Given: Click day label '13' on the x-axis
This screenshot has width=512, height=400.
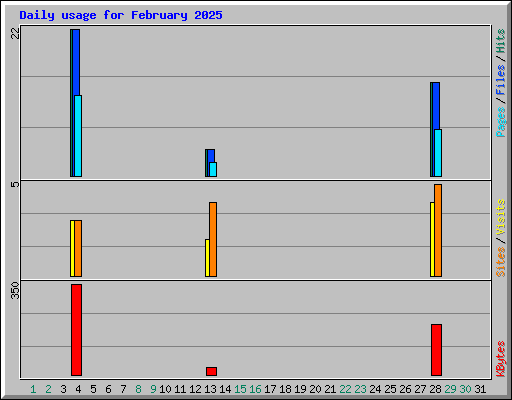Looking at the screenshot, I should (210, 389).
